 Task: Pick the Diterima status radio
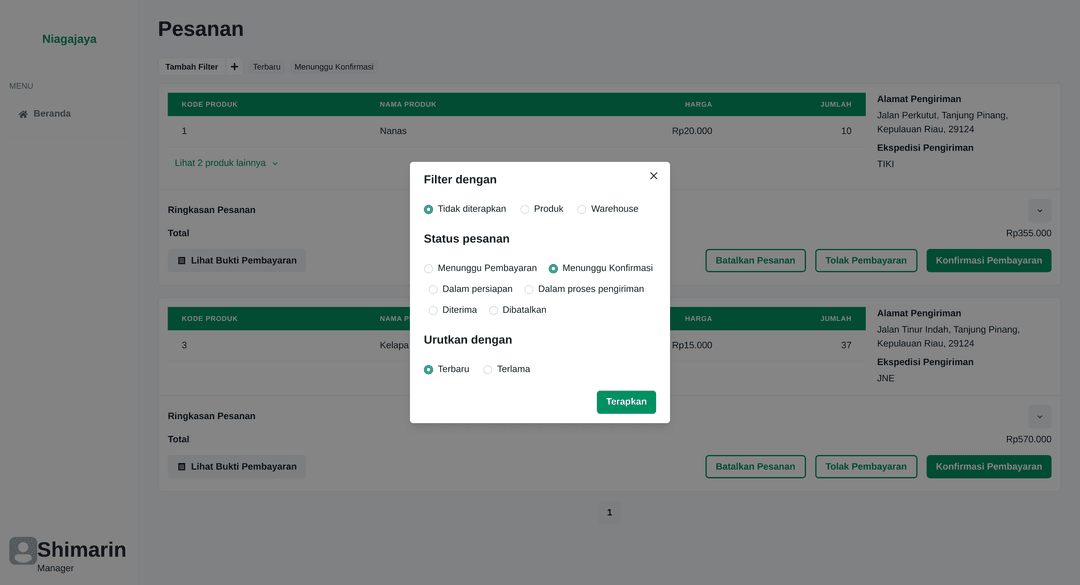tap(433, 311)
